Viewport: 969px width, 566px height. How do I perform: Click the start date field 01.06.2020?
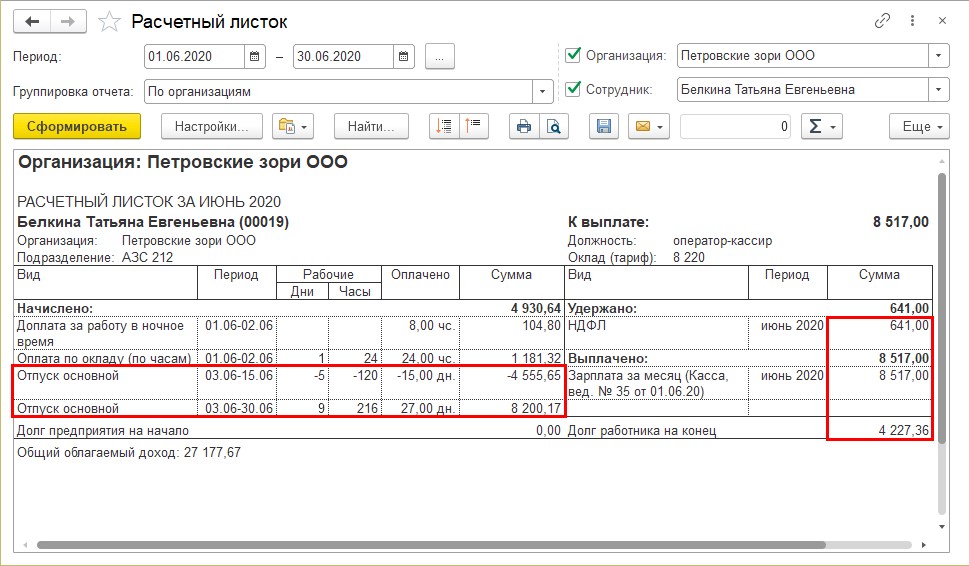pyautogui.click(x=194, y=56)
